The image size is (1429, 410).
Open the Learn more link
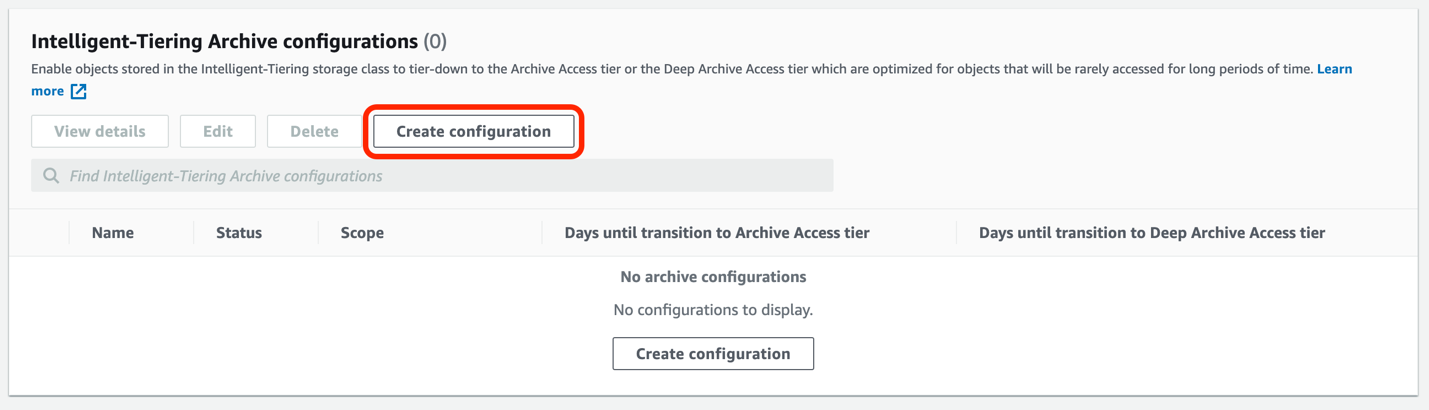click(1334, 69)
